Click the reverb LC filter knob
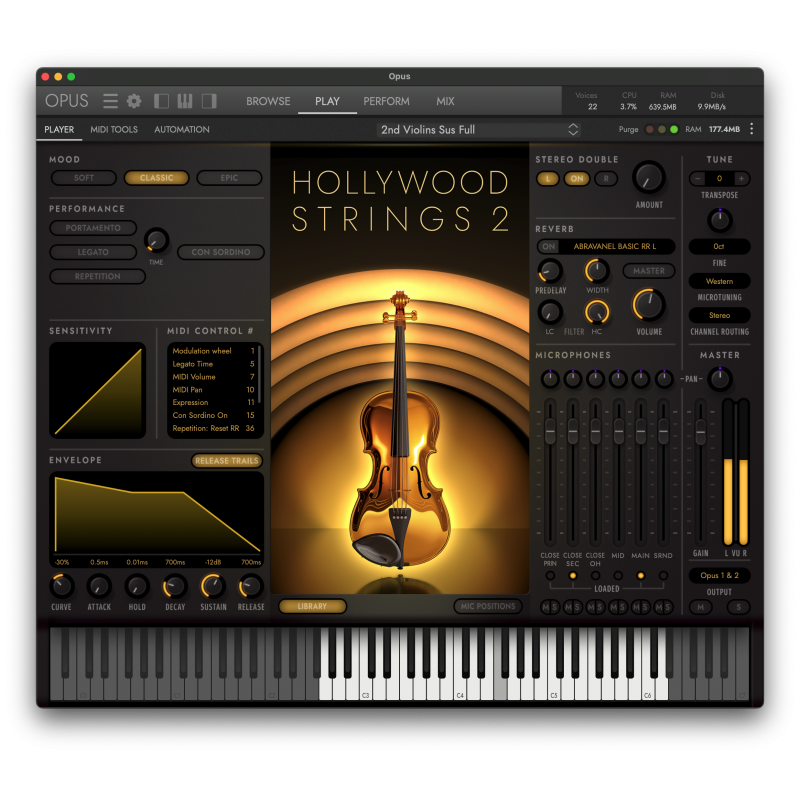 coord(550,312)
